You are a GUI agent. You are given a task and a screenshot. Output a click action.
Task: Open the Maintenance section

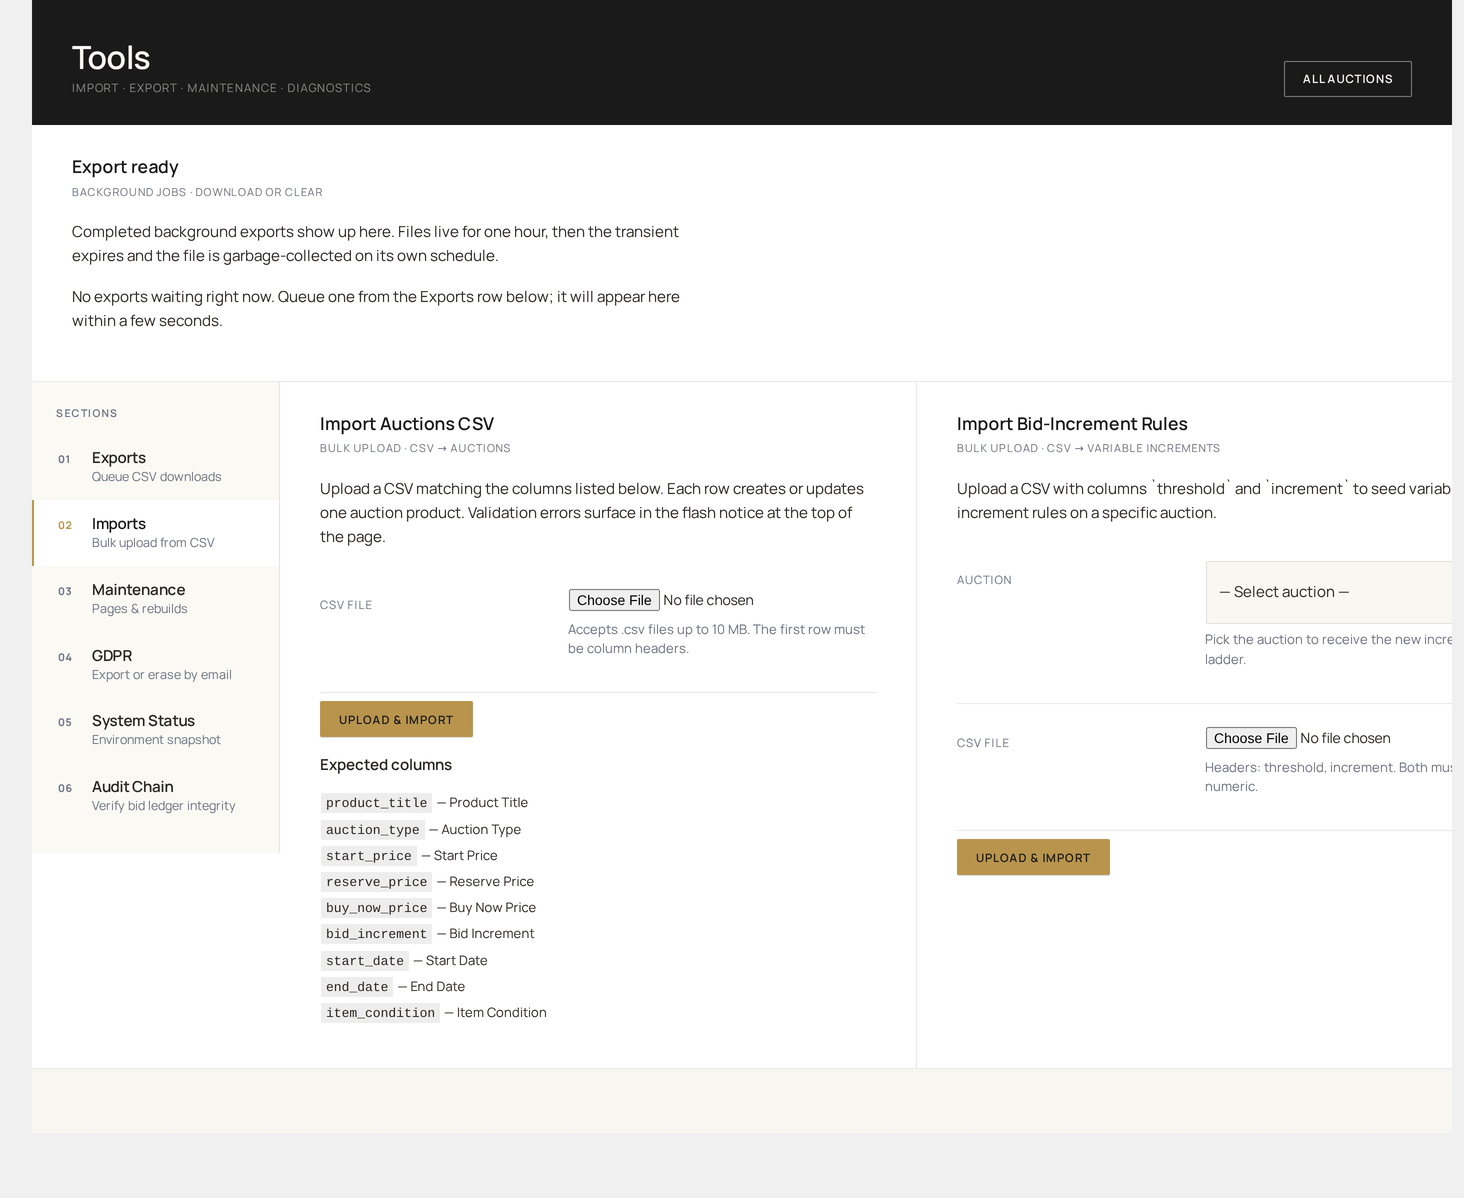[156, 599]
